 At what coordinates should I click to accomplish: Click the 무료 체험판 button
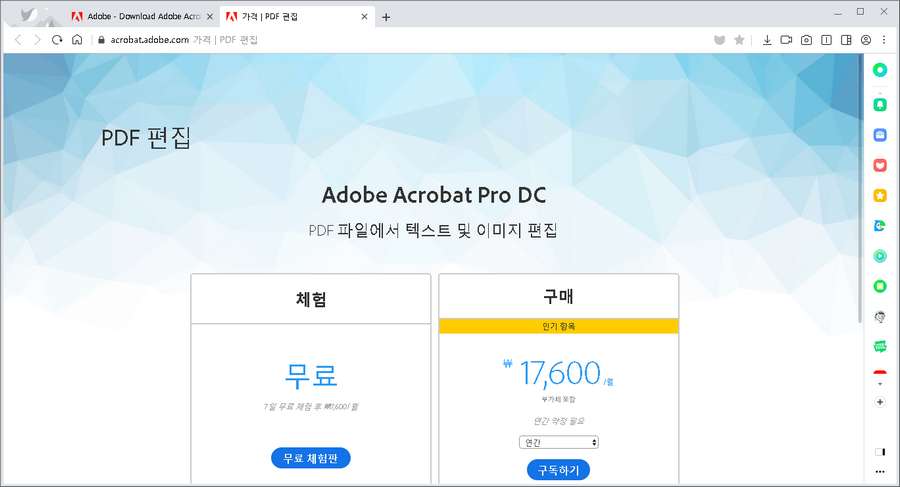click(311, 458)
